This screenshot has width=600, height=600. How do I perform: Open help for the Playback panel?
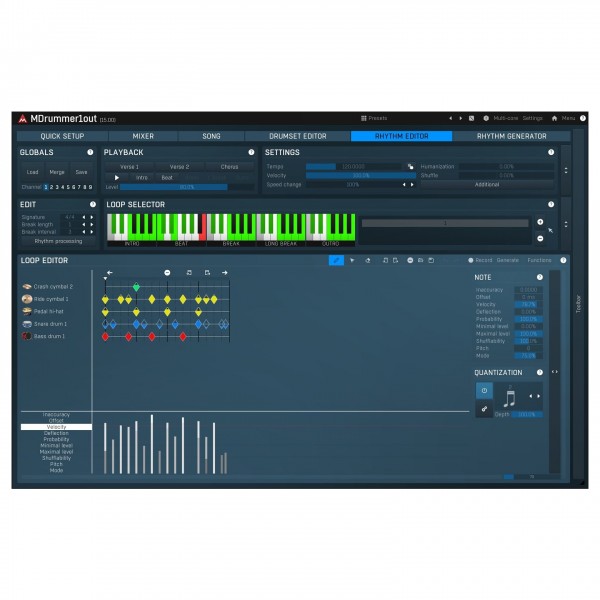tap(251, 152)
